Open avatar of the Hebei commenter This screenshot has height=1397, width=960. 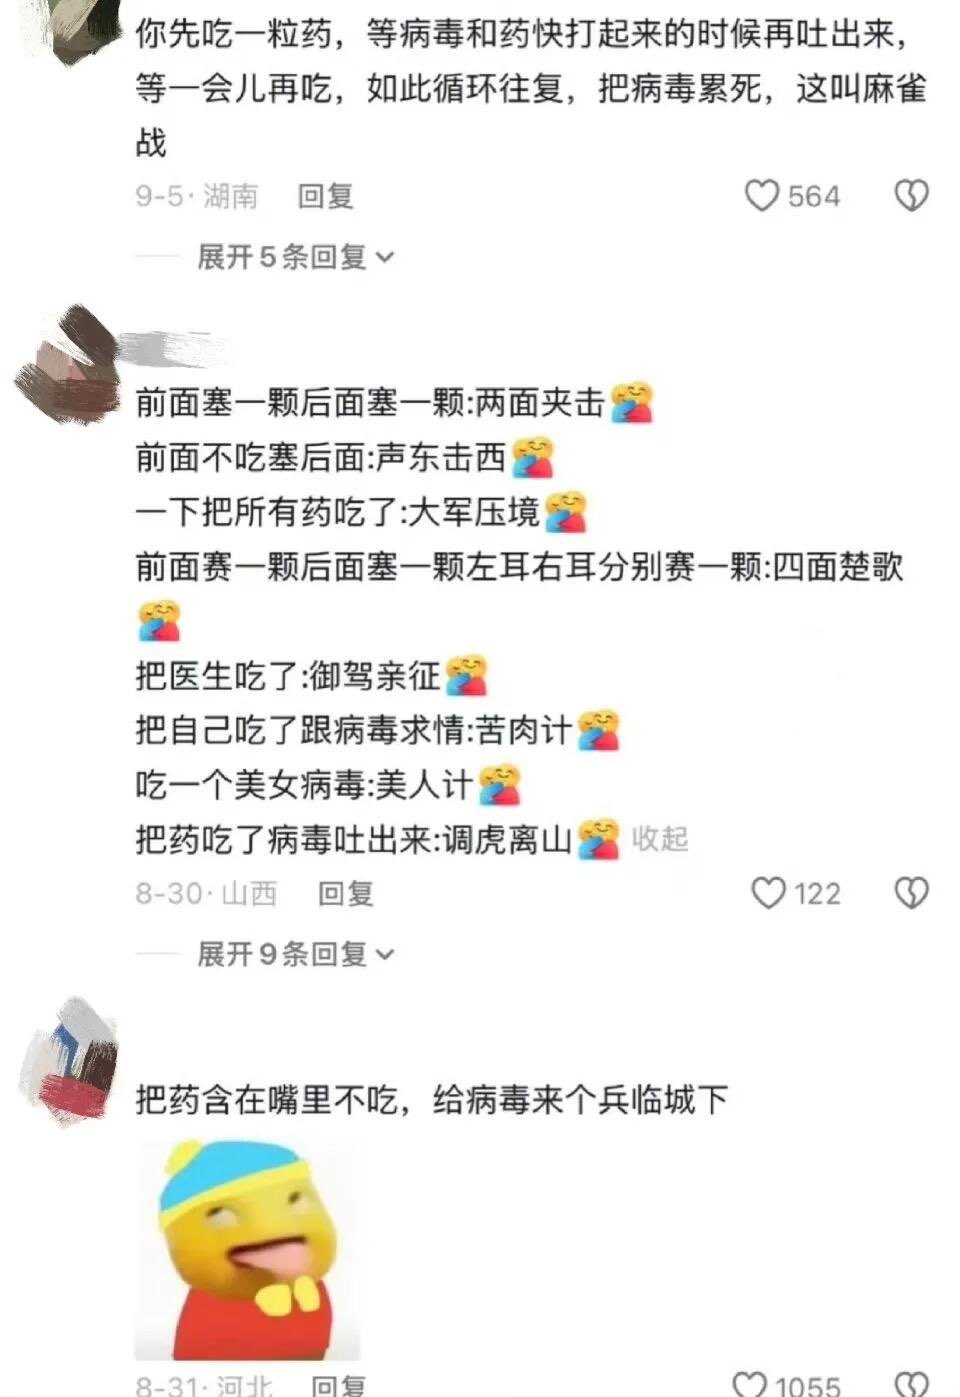[70, 1062]
